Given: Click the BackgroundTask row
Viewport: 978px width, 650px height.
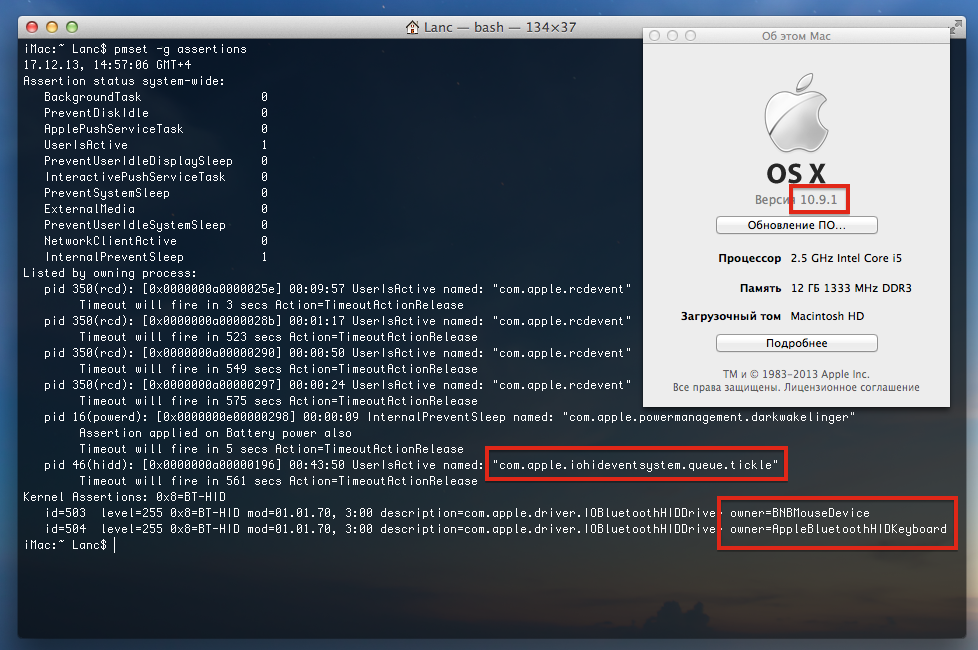Looking at the screenshot, I should [x=155, y=97].
